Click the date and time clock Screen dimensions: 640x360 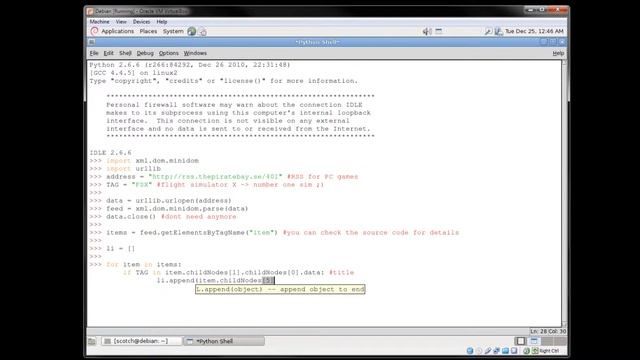click(x=534, y=31)
